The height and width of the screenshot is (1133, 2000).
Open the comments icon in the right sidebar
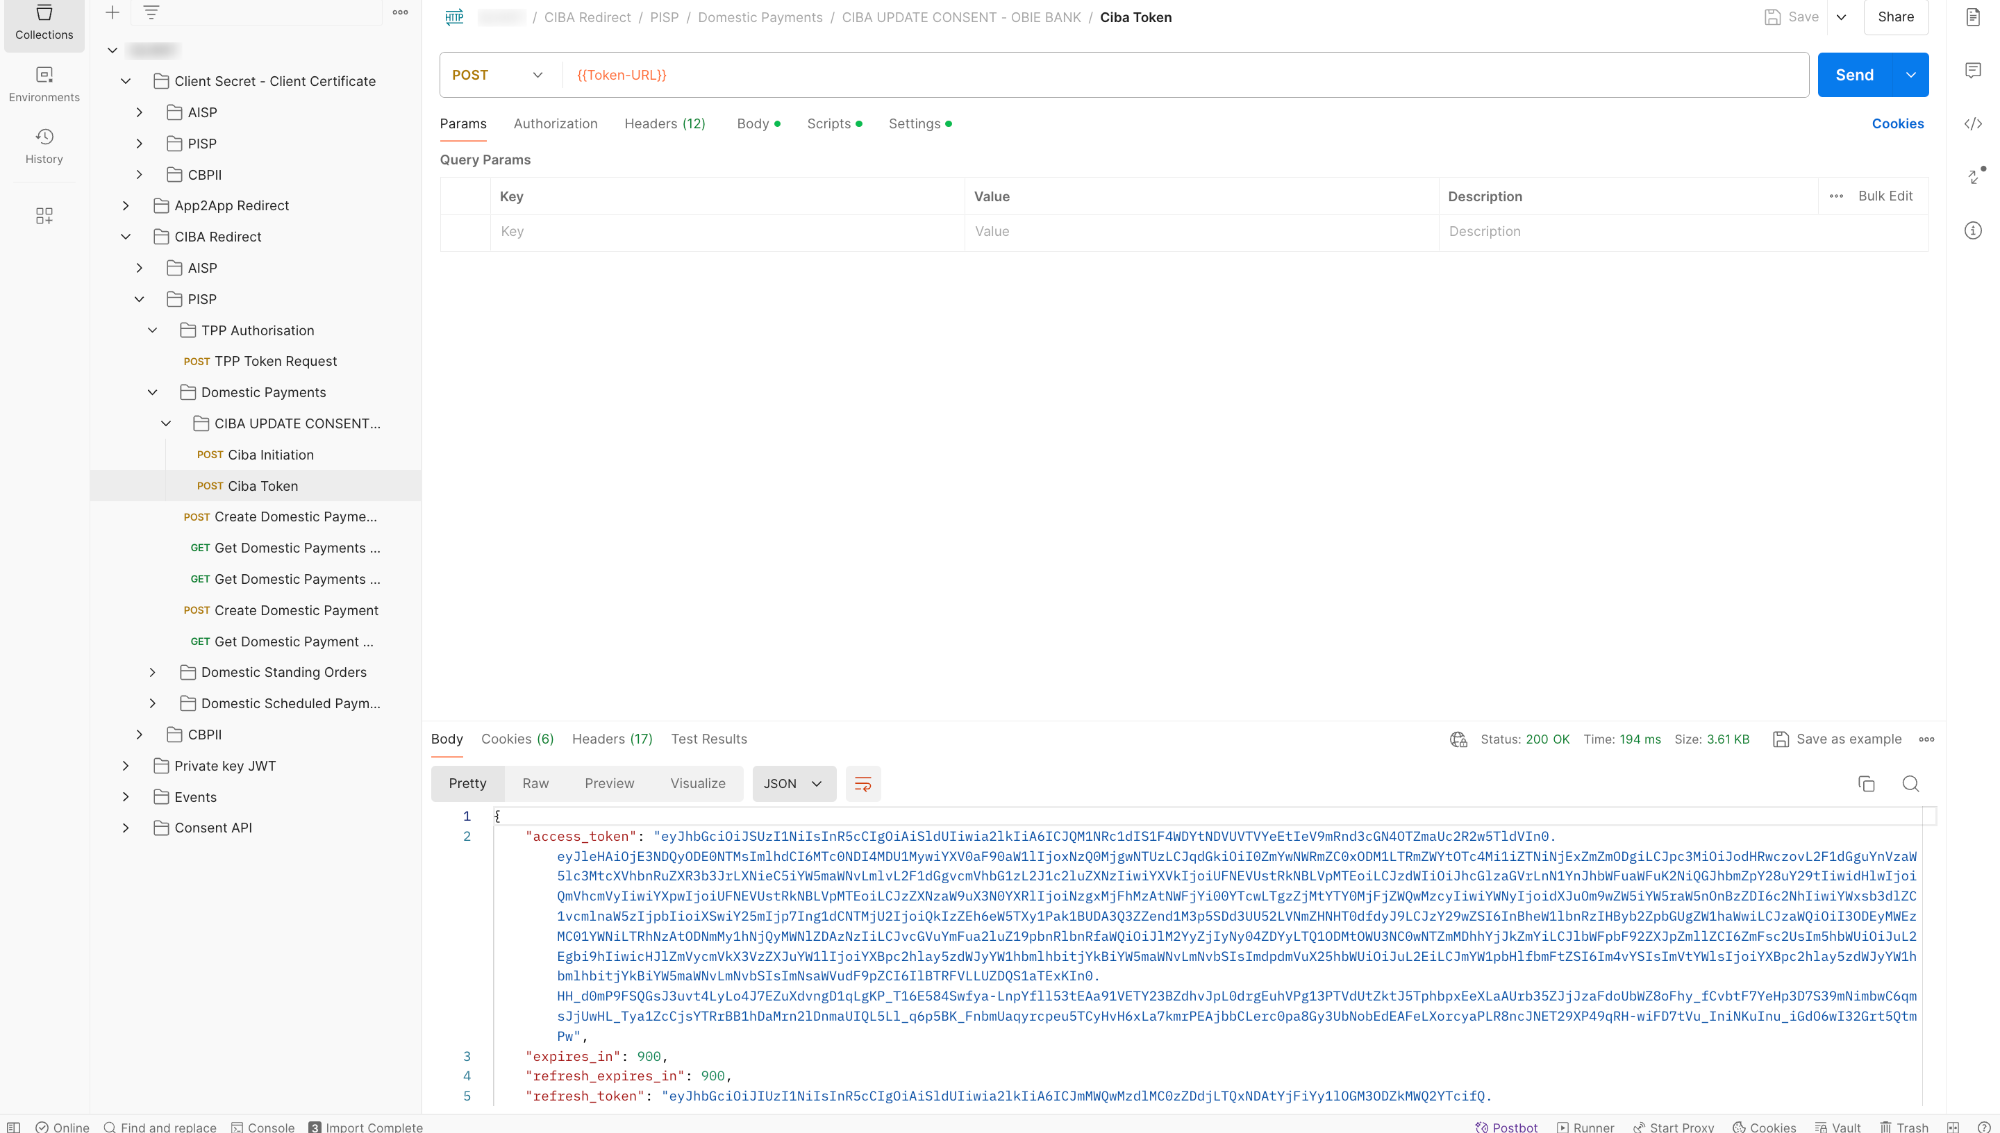[1973, 70]
